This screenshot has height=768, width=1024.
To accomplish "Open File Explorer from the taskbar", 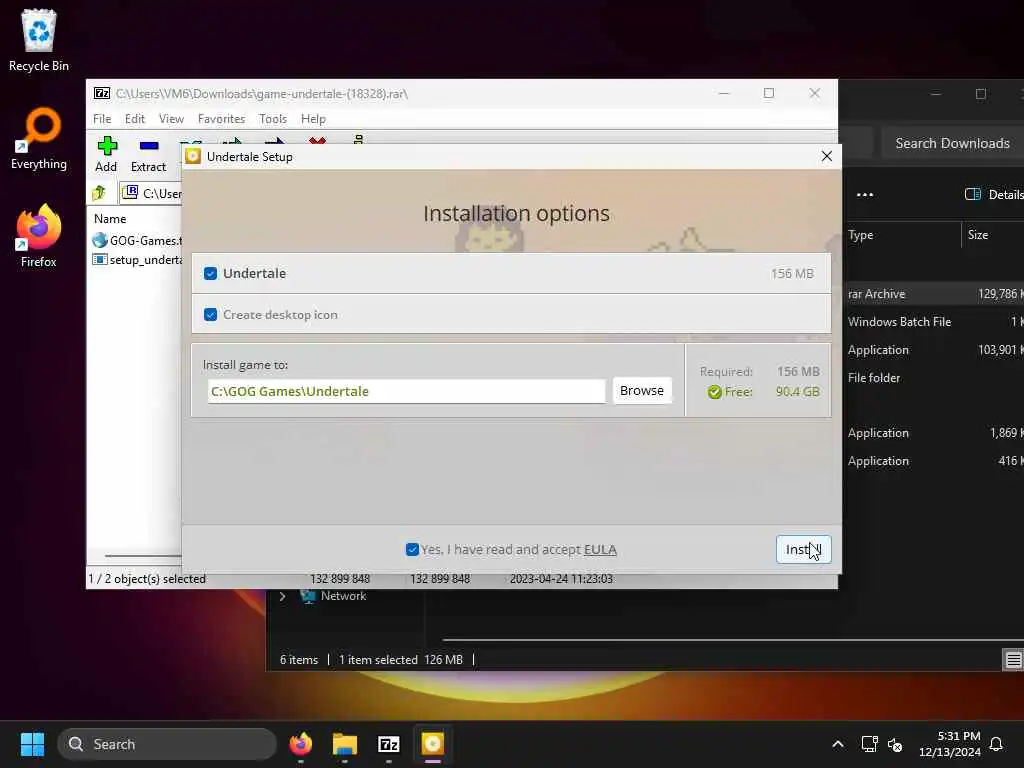I will tap(345, 744).
